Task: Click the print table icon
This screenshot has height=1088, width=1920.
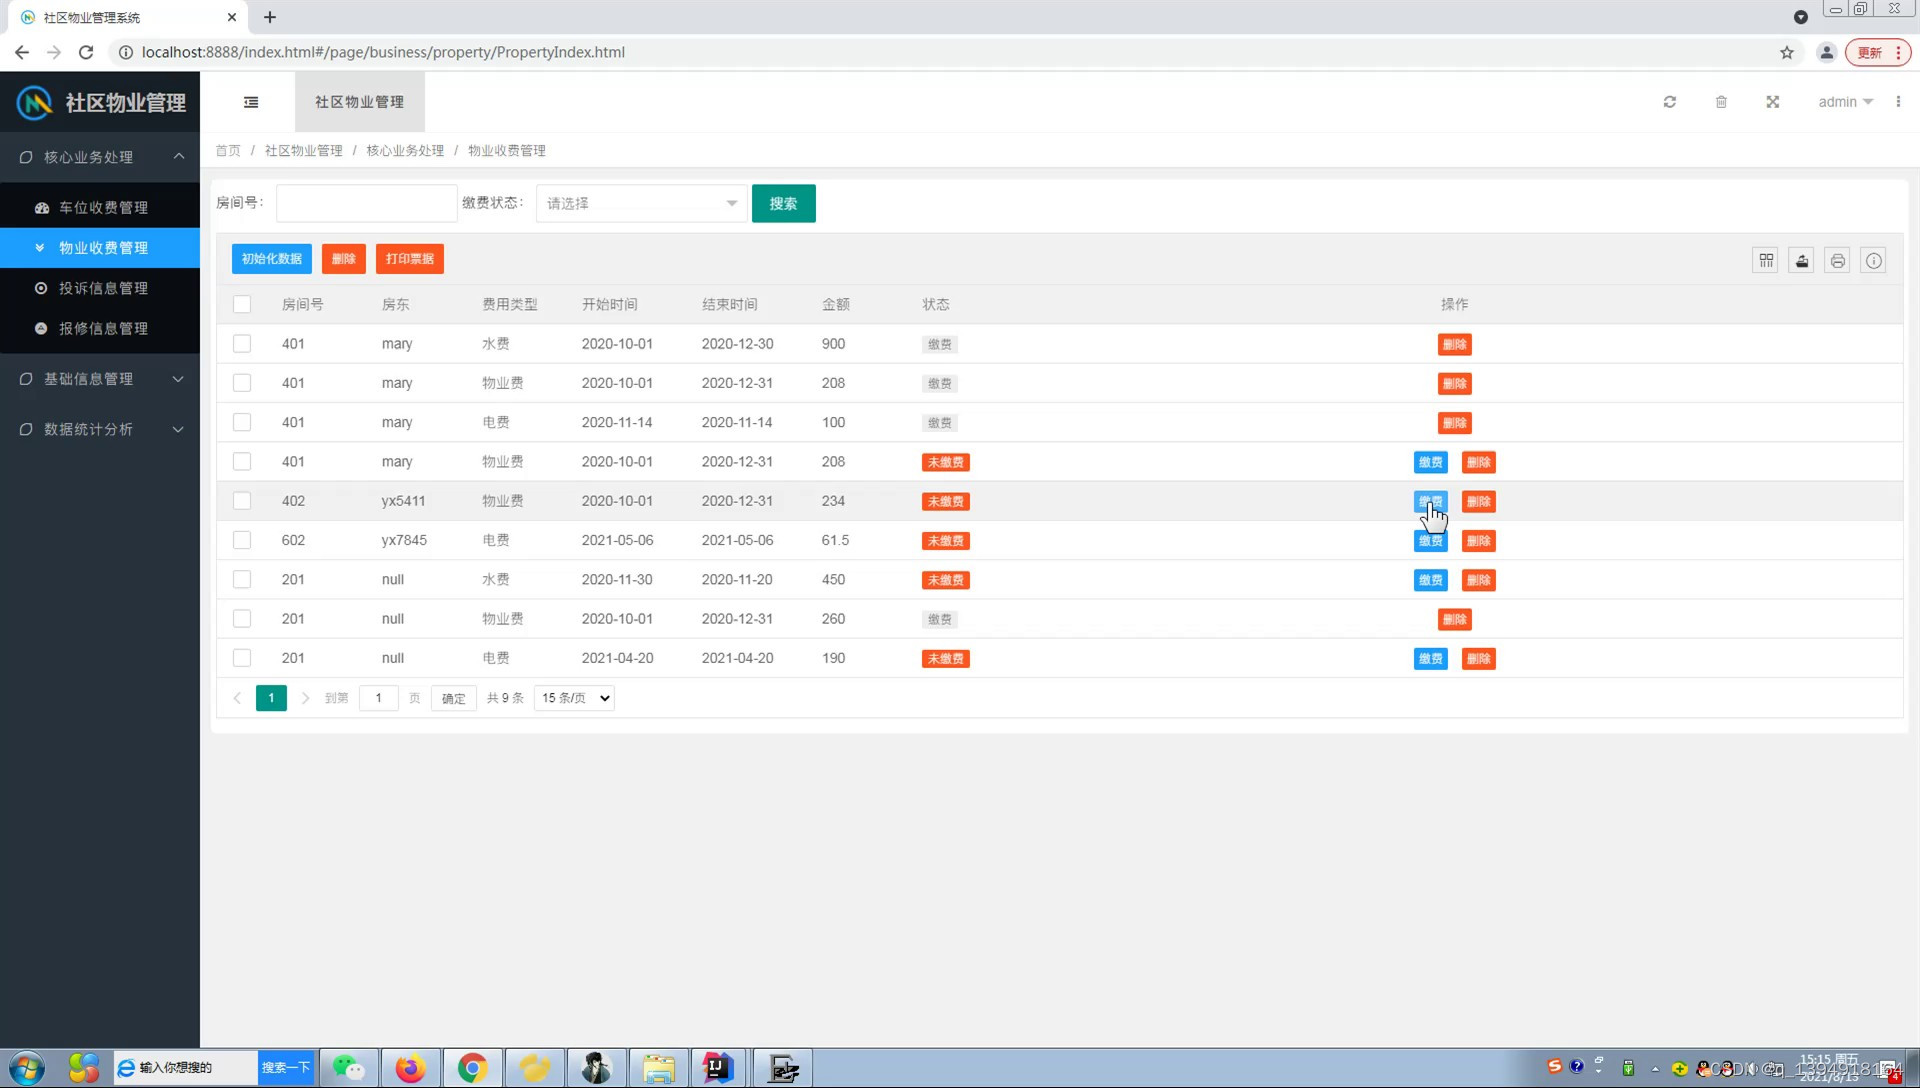Action: click(x=1837, y=261)
